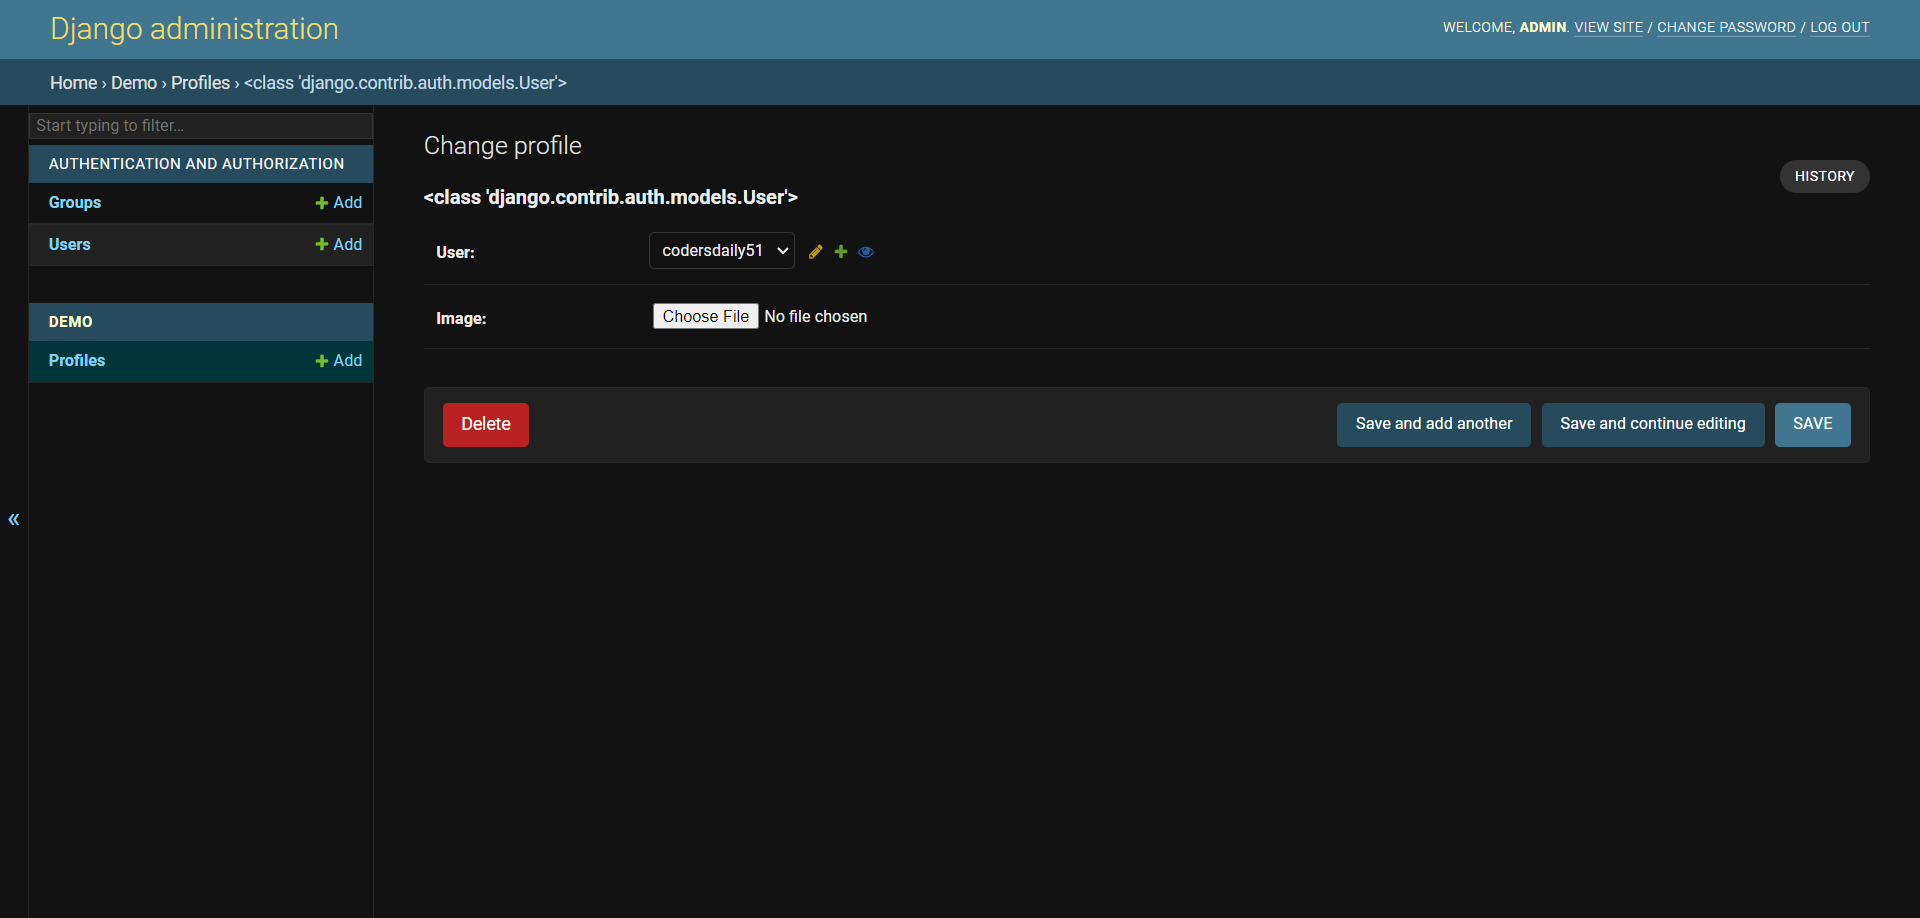Open Groups in the sidebar
The width and height of the screenshot is (1920, 918).
(75, 203)
